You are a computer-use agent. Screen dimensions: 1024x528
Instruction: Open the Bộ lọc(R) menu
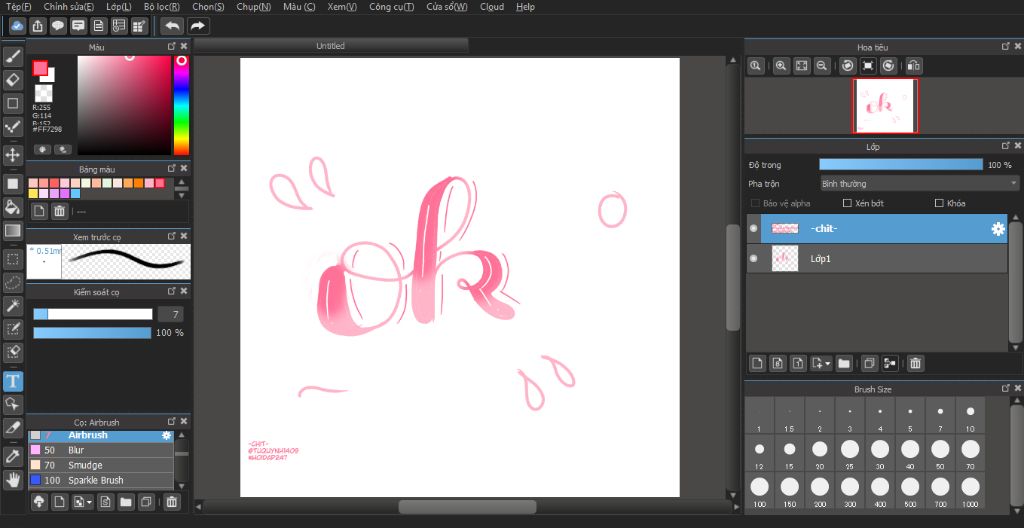pos(162,7)
